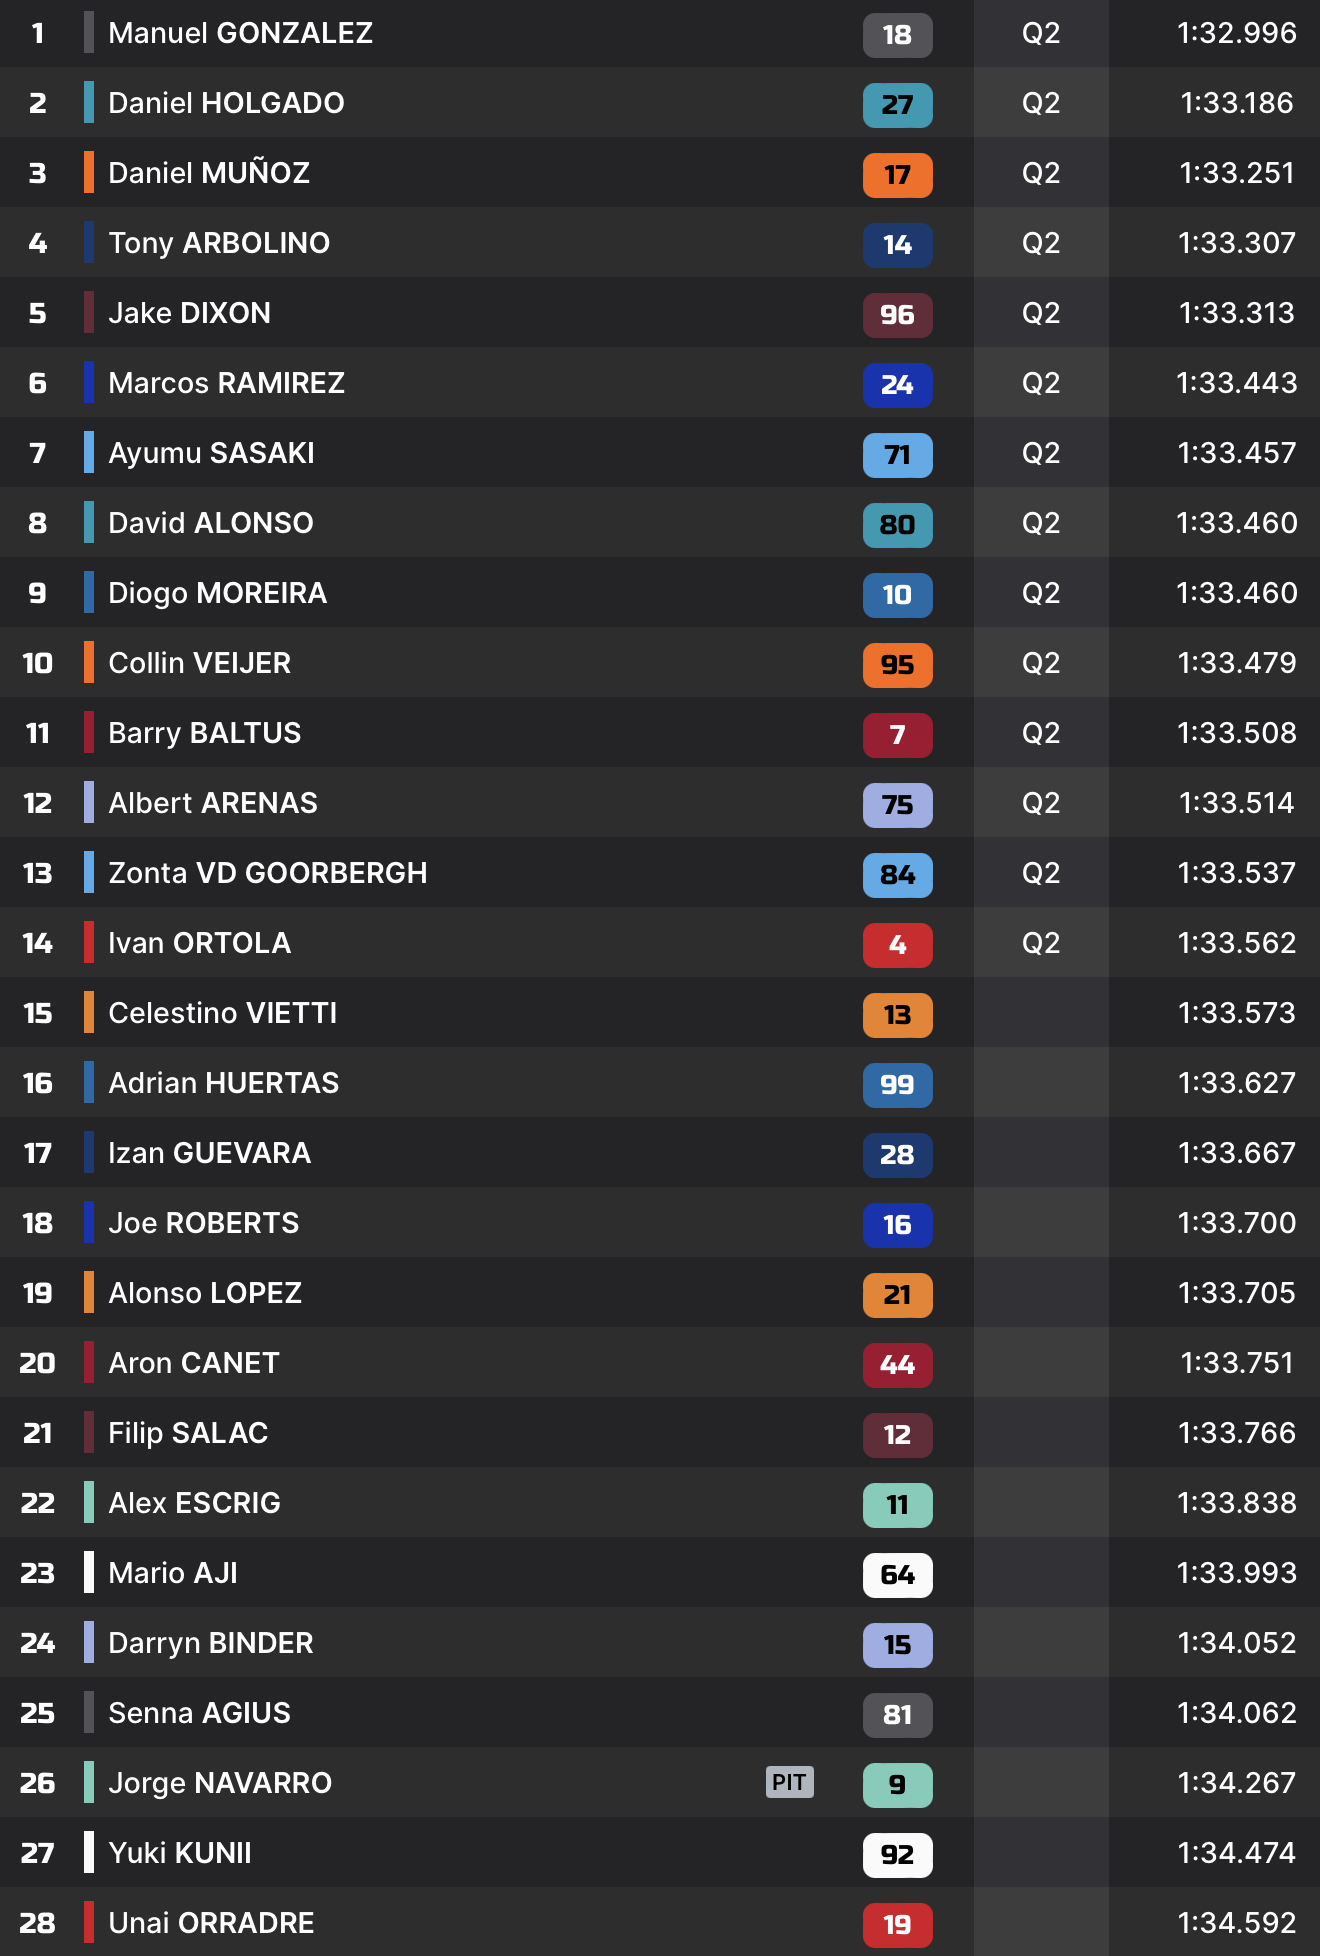The width and height of the screenshot is (1320, 1956).
Task: Click the Q2 label for Daniel Holgado
Action: pos(1040,103)
